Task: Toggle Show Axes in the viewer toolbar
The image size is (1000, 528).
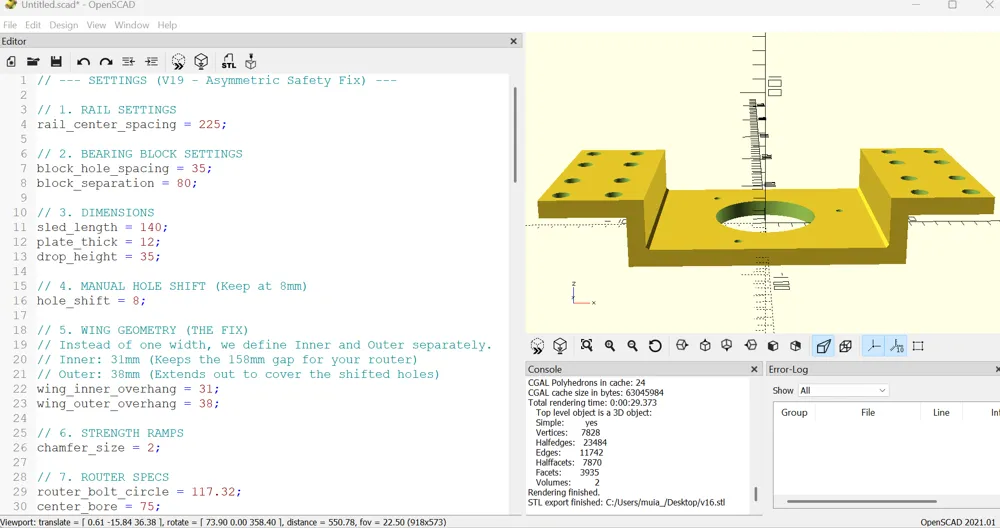Action: click(x=873, y=346)
